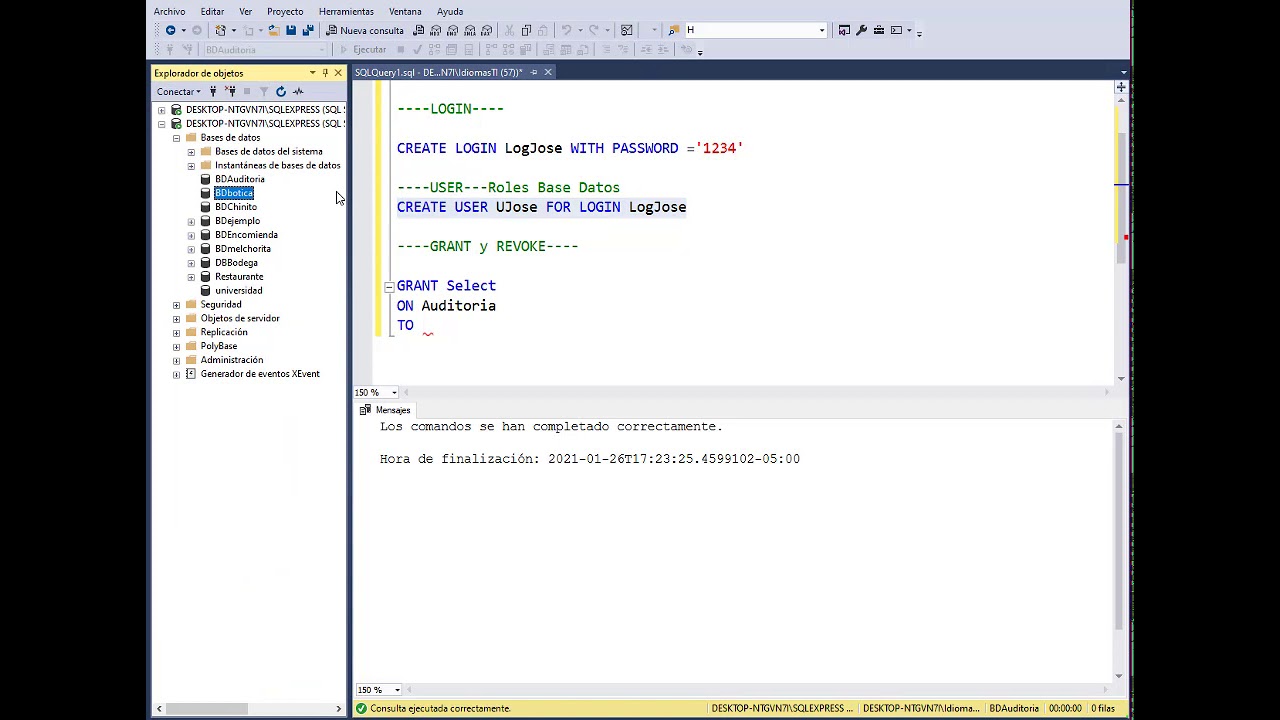Open the Conectar dropdown in Object Explorer
Image resolution: width=1280 pixels, height=720 pixels.
click(x=179, y=91)
